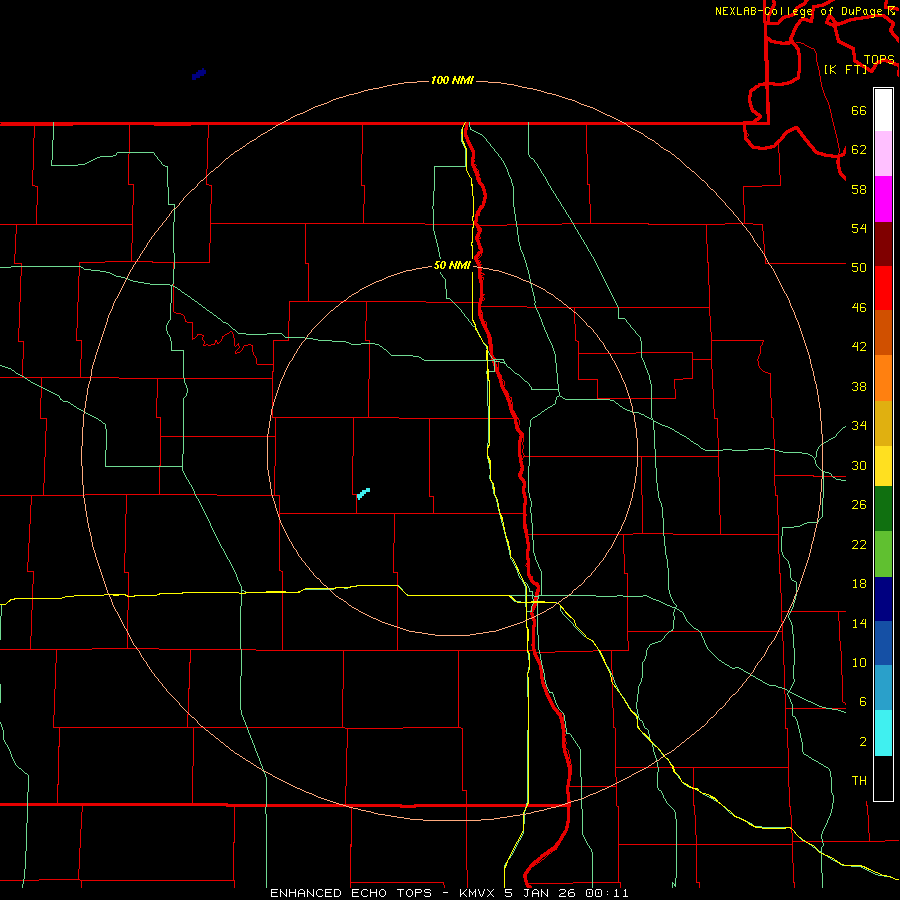Click the bright yellow legend swatch
The image size is (900, 900).
883,466
